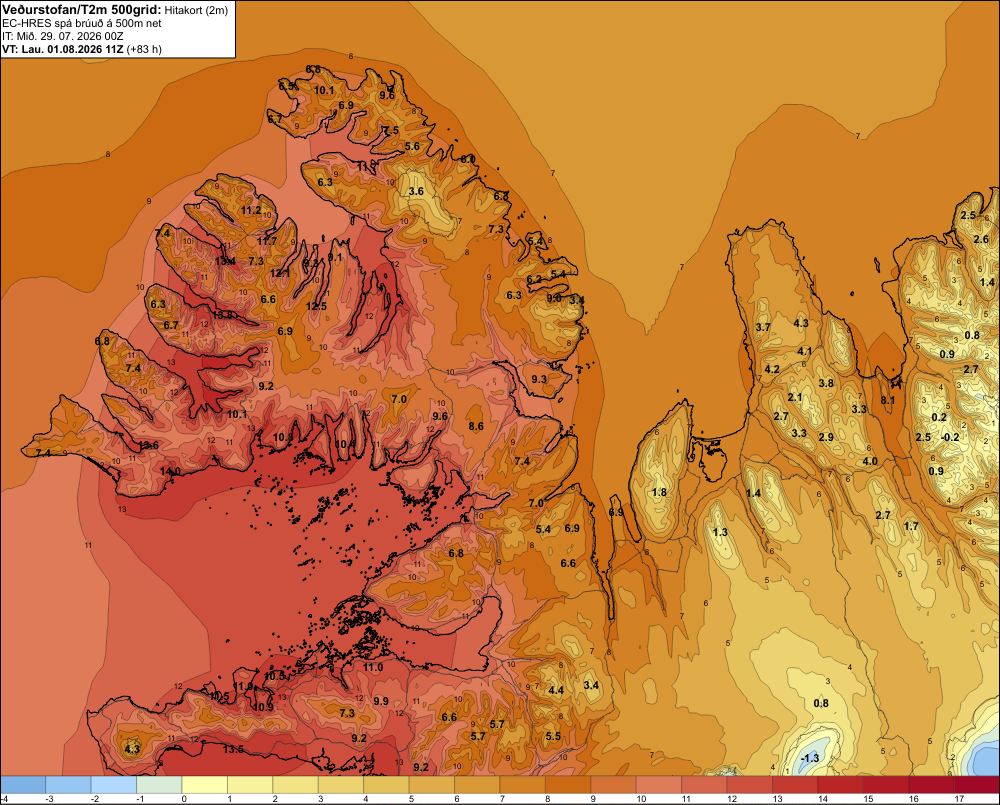Click the light blue -2 to -1 legend swatch
Image resolution: width=1000 pixels, height=805 pixels.
click(x=114, y=785)
